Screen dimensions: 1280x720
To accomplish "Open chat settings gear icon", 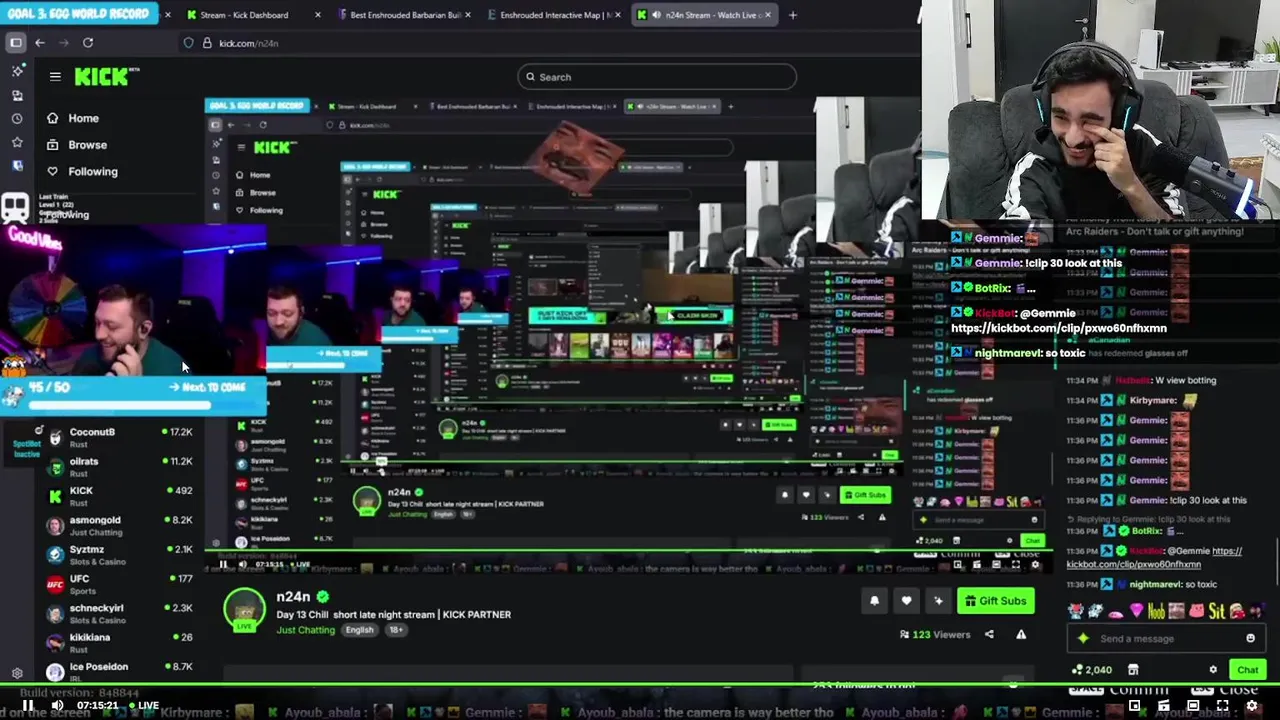I will point(1213,670).
